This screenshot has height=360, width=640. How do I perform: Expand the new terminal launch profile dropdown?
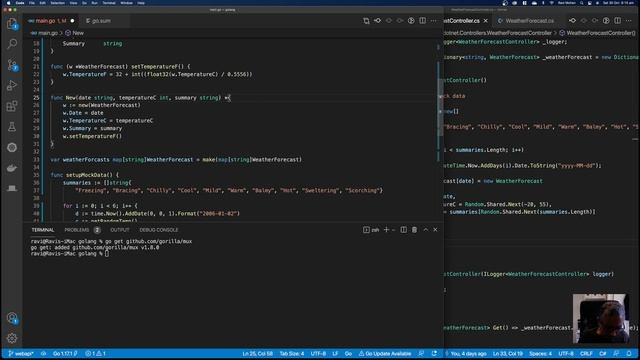pyautogui.click(x=393, y=230)
